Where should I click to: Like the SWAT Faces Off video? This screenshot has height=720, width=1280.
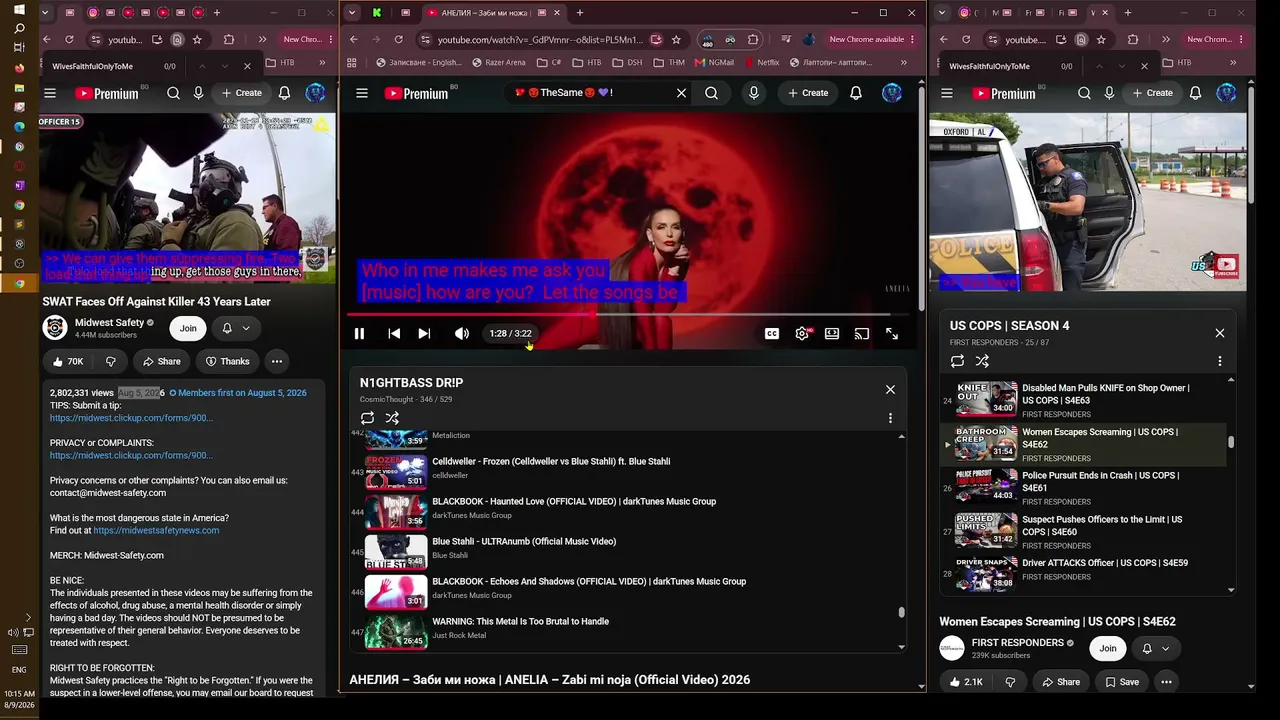click(x=68, y=361)
